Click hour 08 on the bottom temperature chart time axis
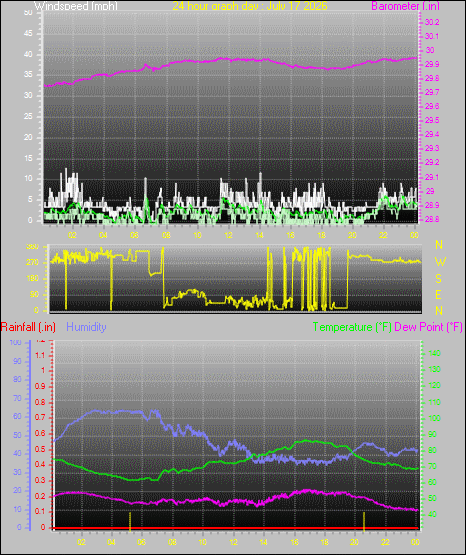 (x=172, y=542)
